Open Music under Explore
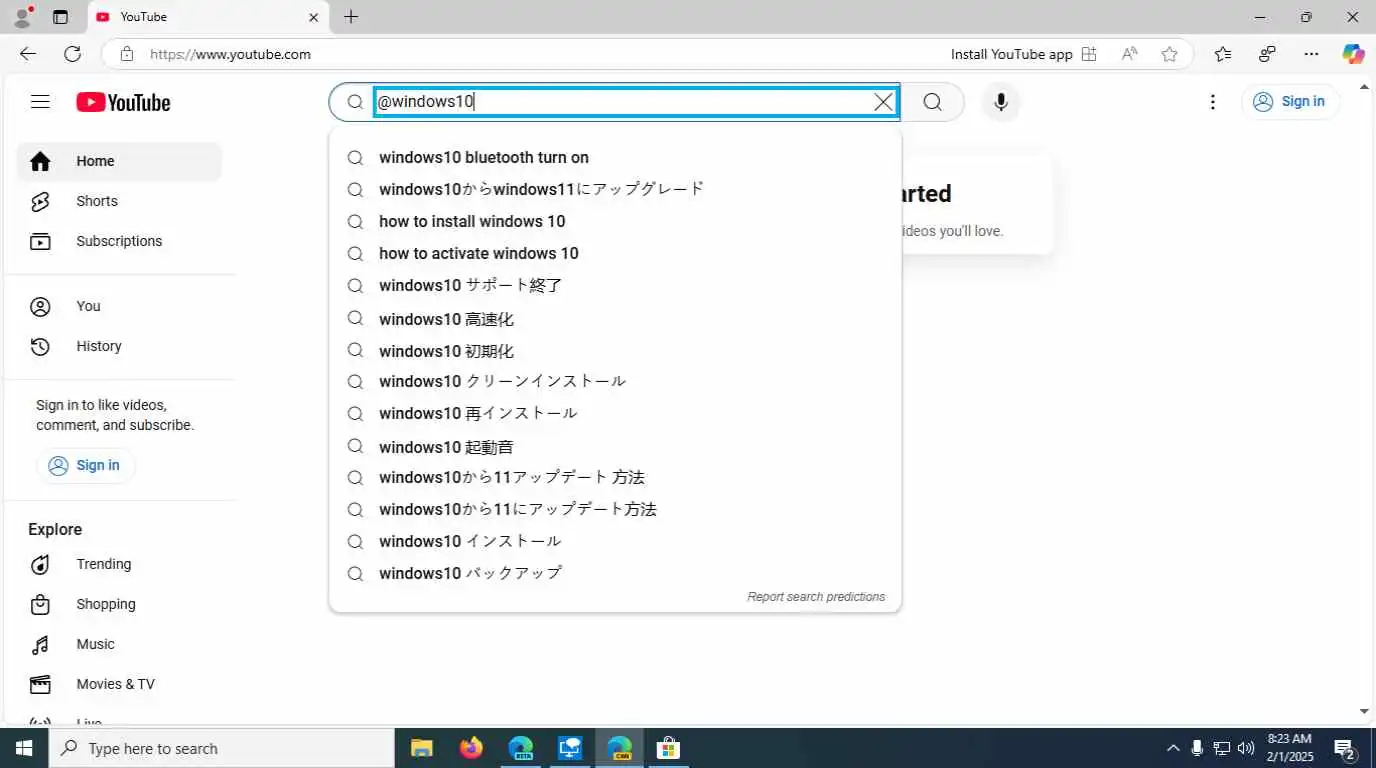Screen dimensions: 1376x768 coord(119,644)
